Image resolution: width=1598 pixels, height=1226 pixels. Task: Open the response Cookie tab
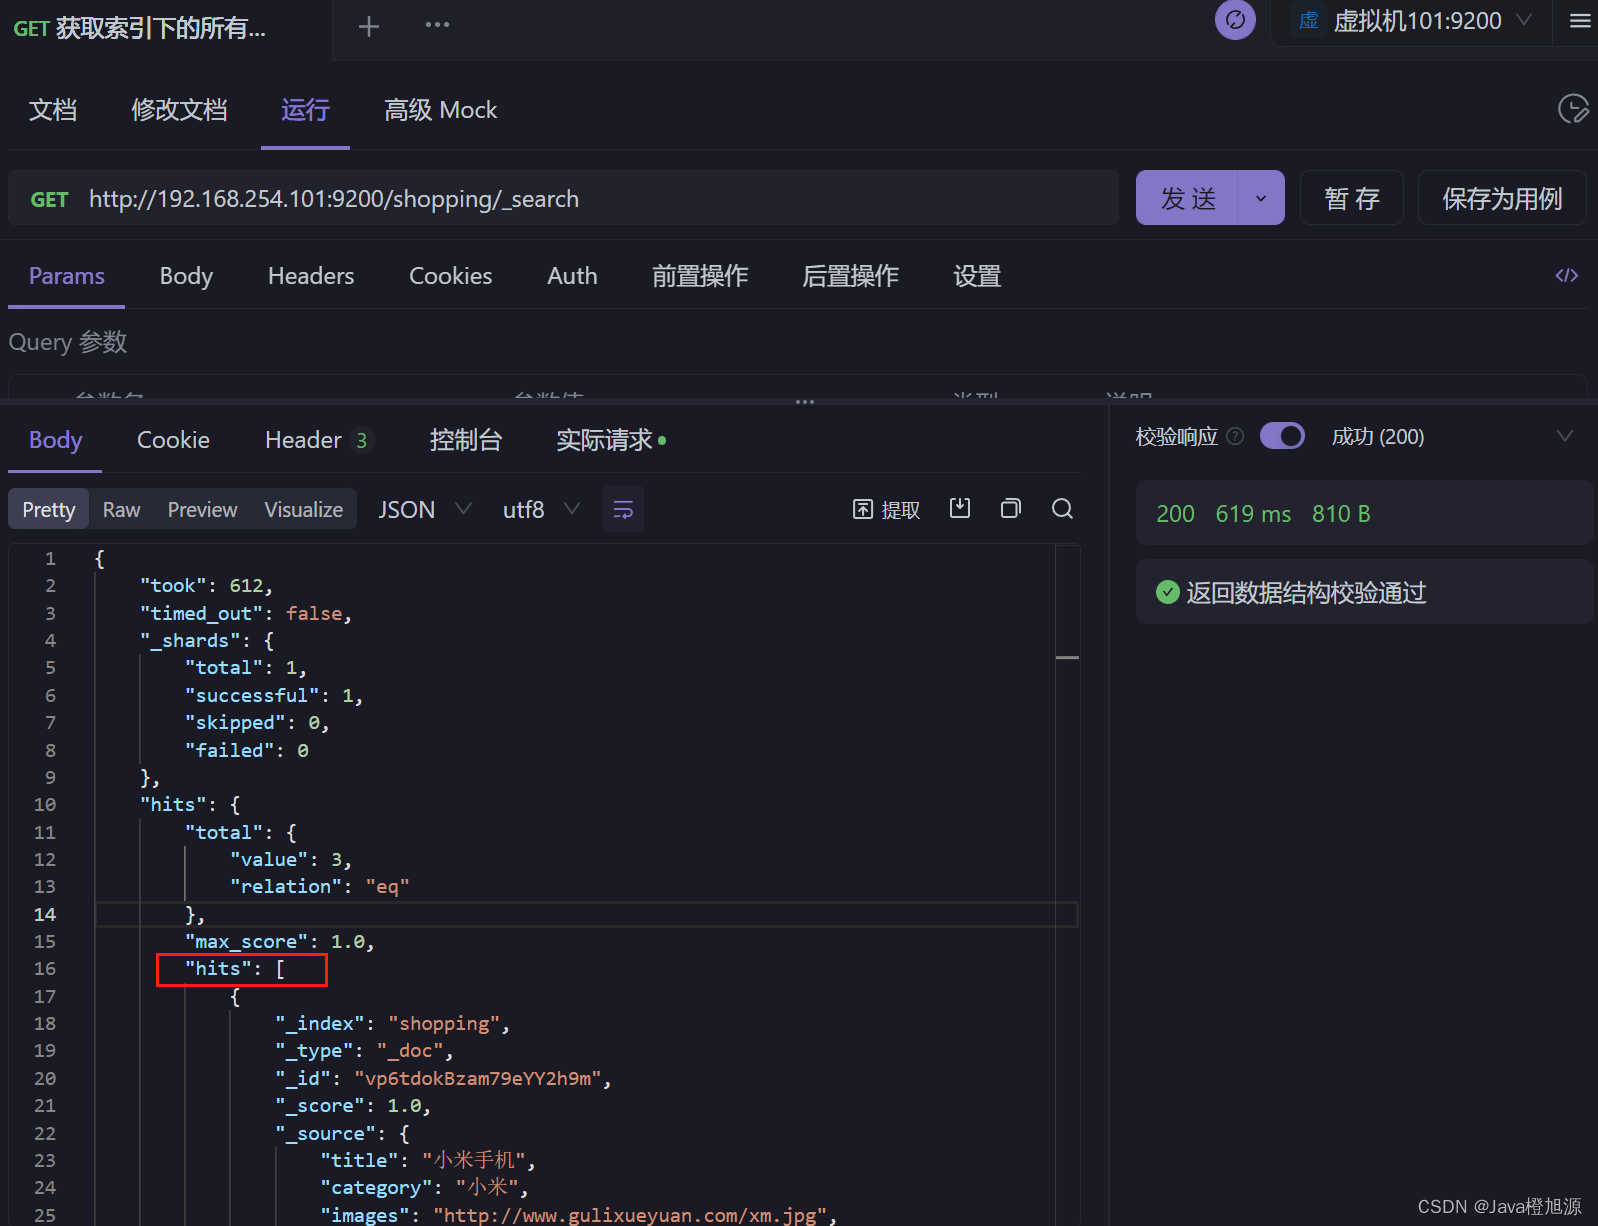[173, 440]
